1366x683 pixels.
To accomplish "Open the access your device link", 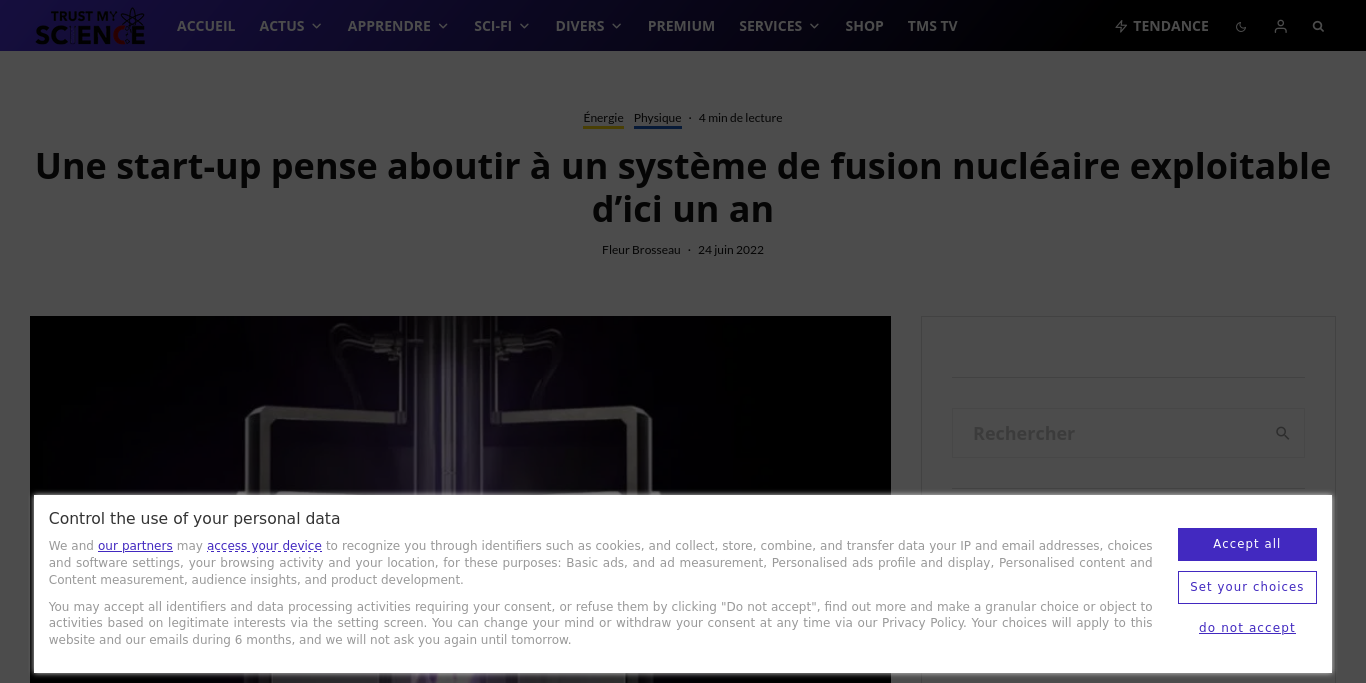I will click(264, 546).
